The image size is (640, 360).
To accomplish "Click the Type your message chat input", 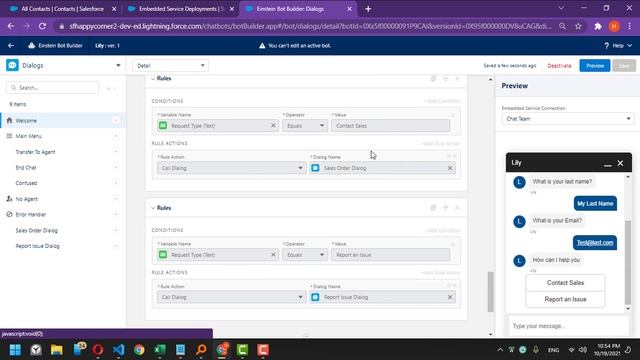I will (568, 326).
